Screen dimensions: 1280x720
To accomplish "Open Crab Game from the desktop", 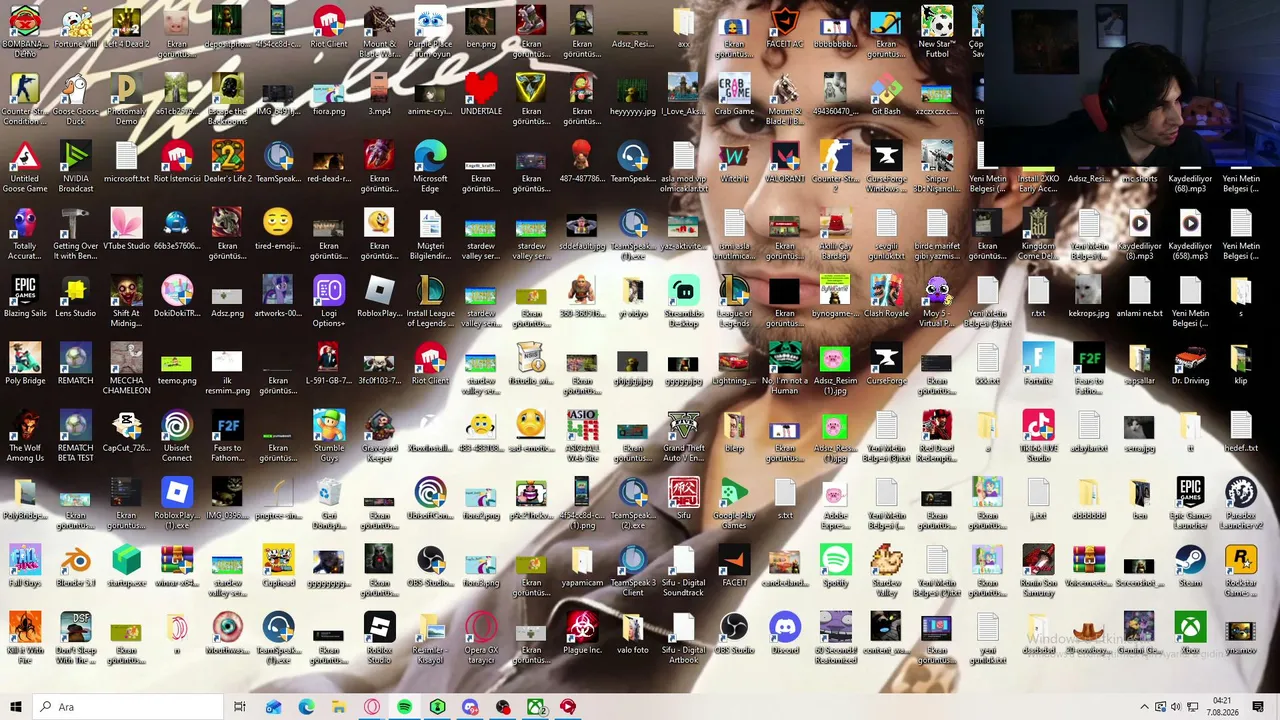I will [734, 95].
